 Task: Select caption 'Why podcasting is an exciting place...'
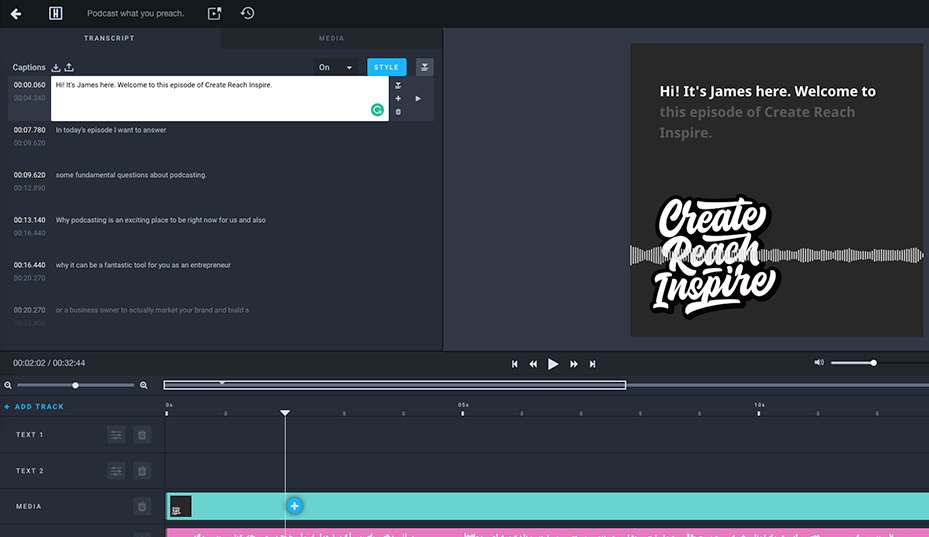161,220
